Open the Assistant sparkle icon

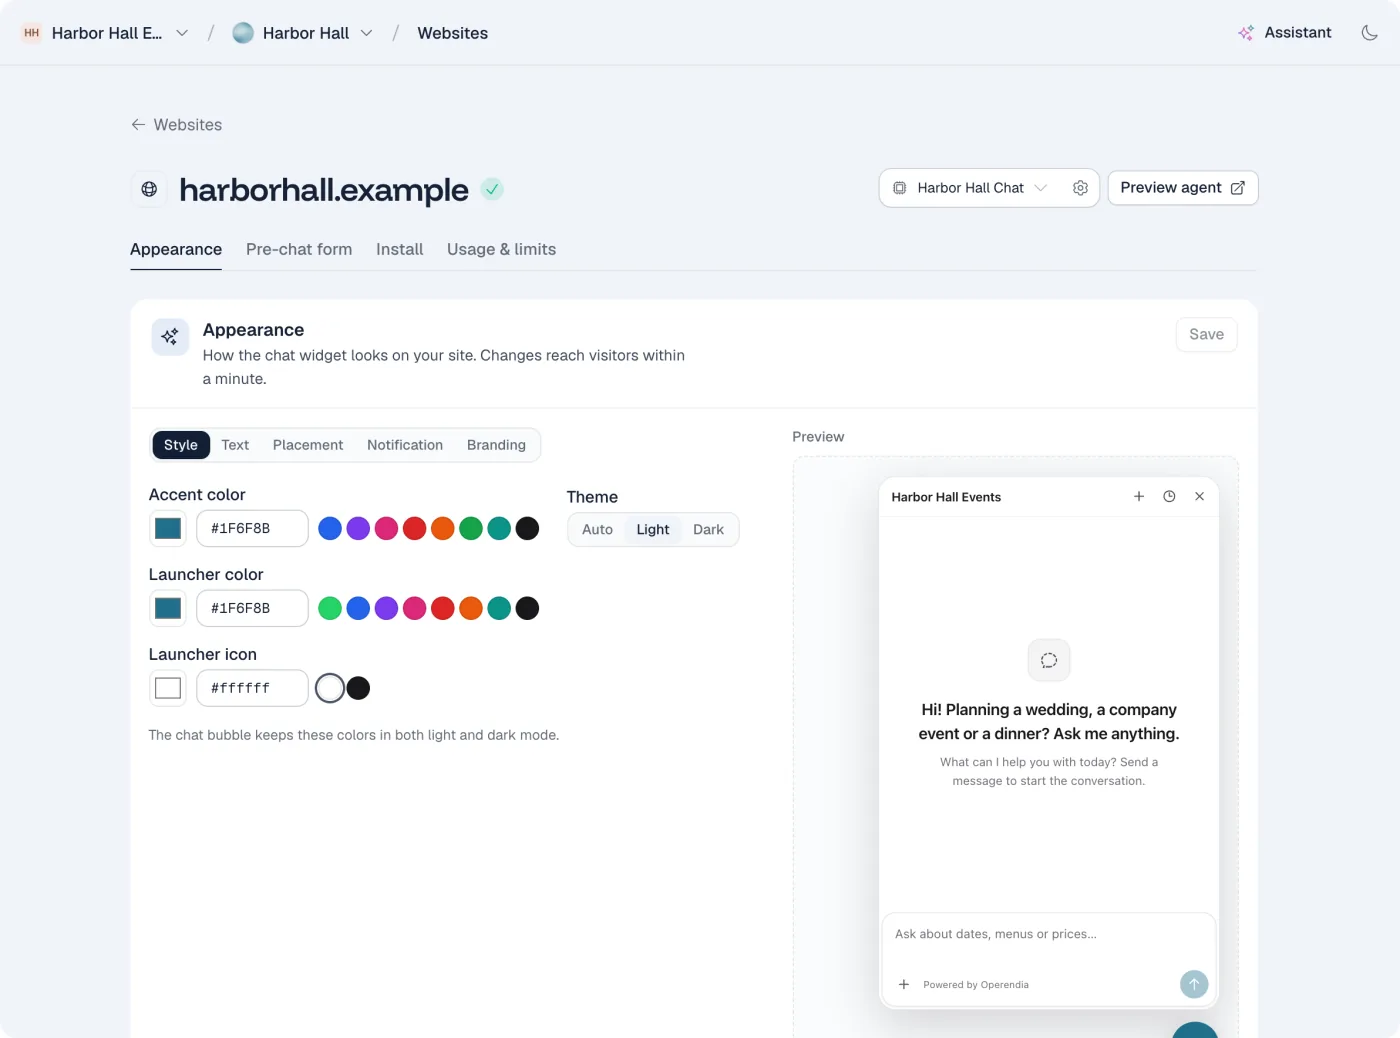click(x=1246, y=33)
